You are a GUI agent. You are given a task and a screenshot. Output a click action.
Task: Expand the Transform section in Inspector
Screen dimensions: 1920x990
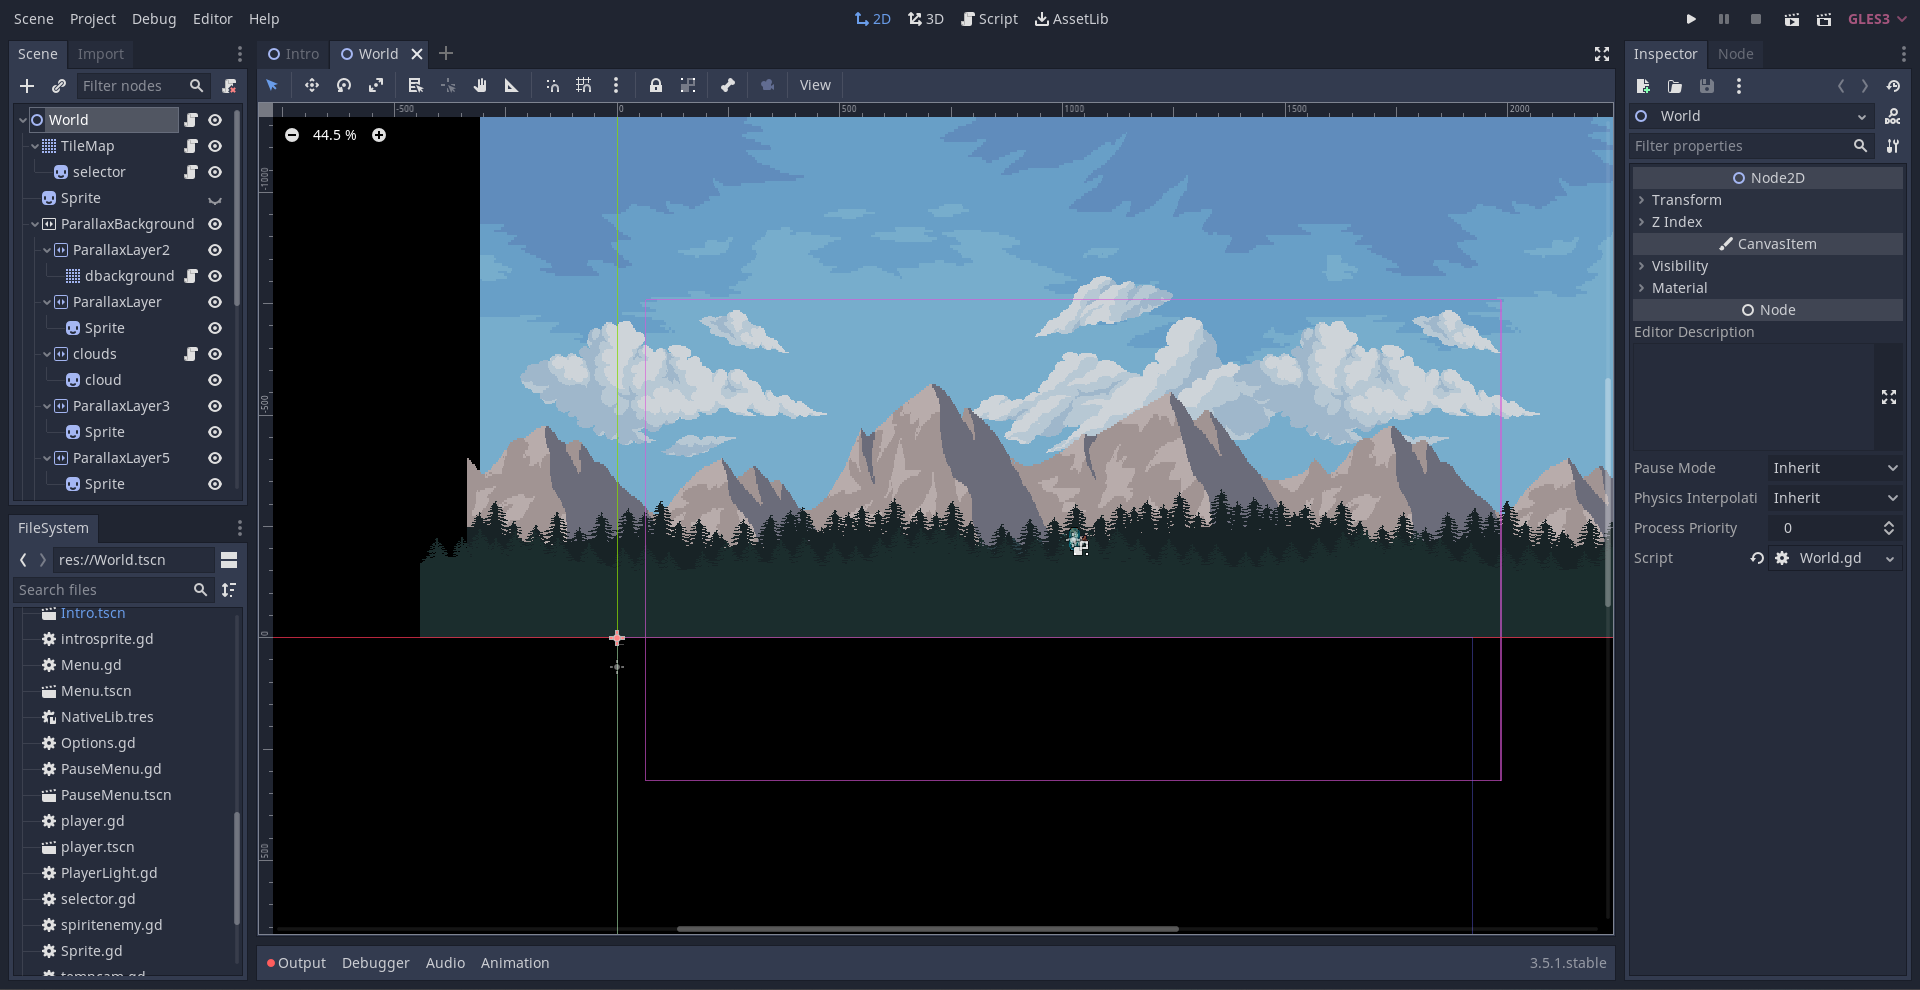[x=1686, y=200]
